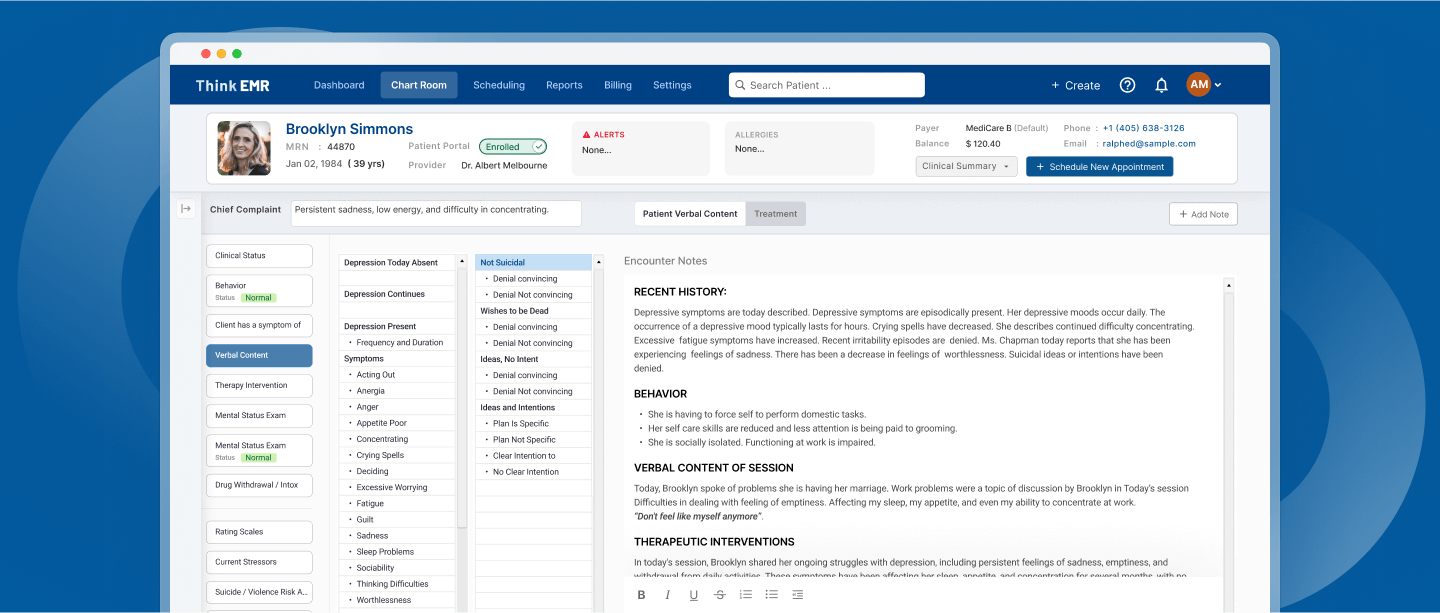Click the help question mark icon
This screenshot has height=613, width=1440.
[x=1127, y=85]
